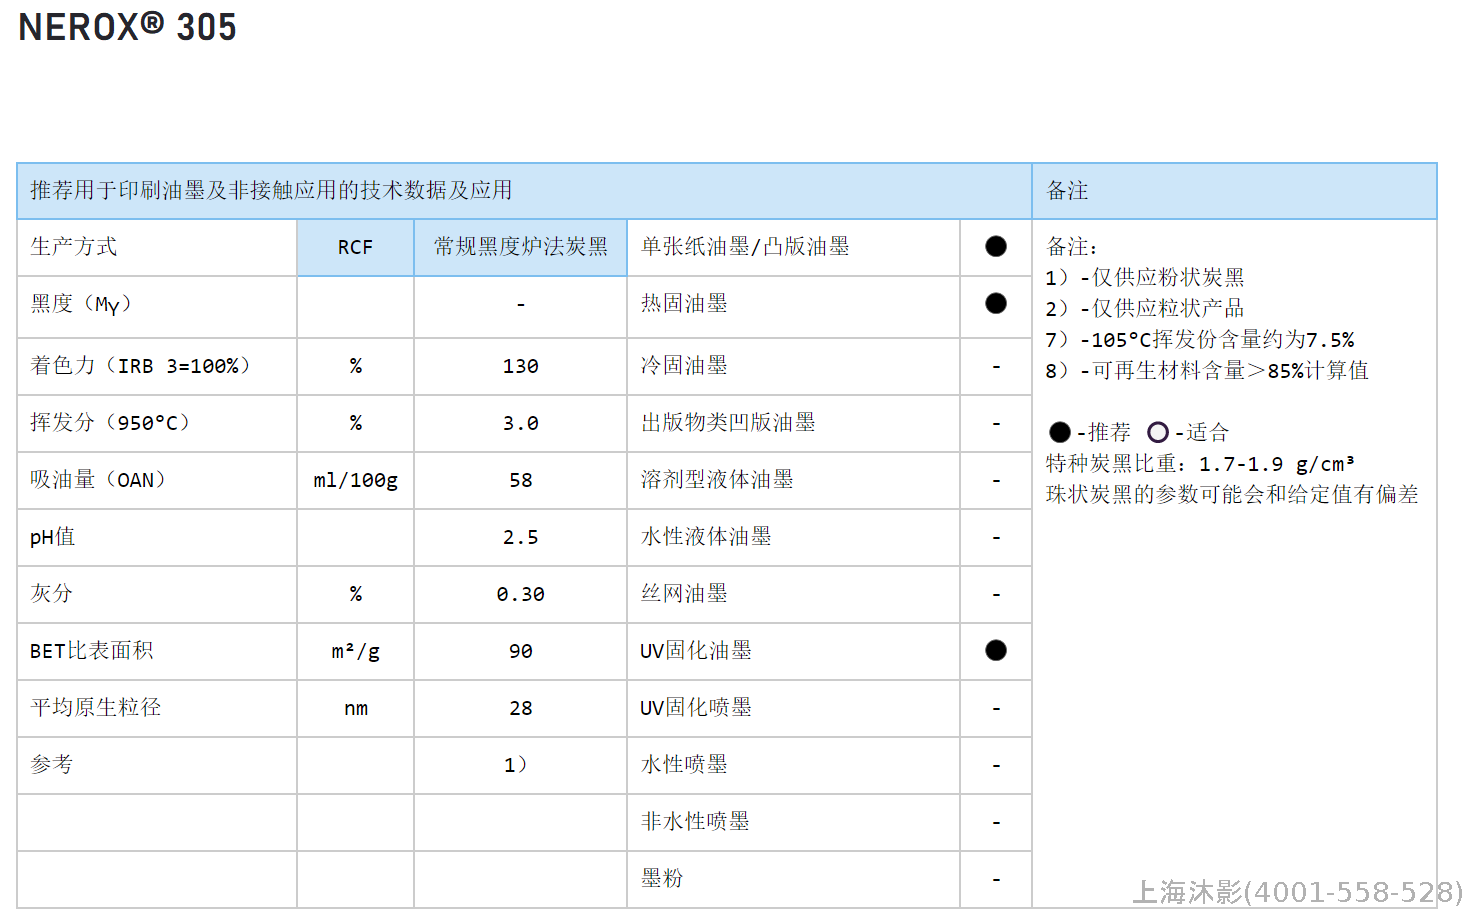Viewport: 1465px width, 918px height.
Task: Select the BET比表面积 value cell showing 90
Action: coord(520,650)
